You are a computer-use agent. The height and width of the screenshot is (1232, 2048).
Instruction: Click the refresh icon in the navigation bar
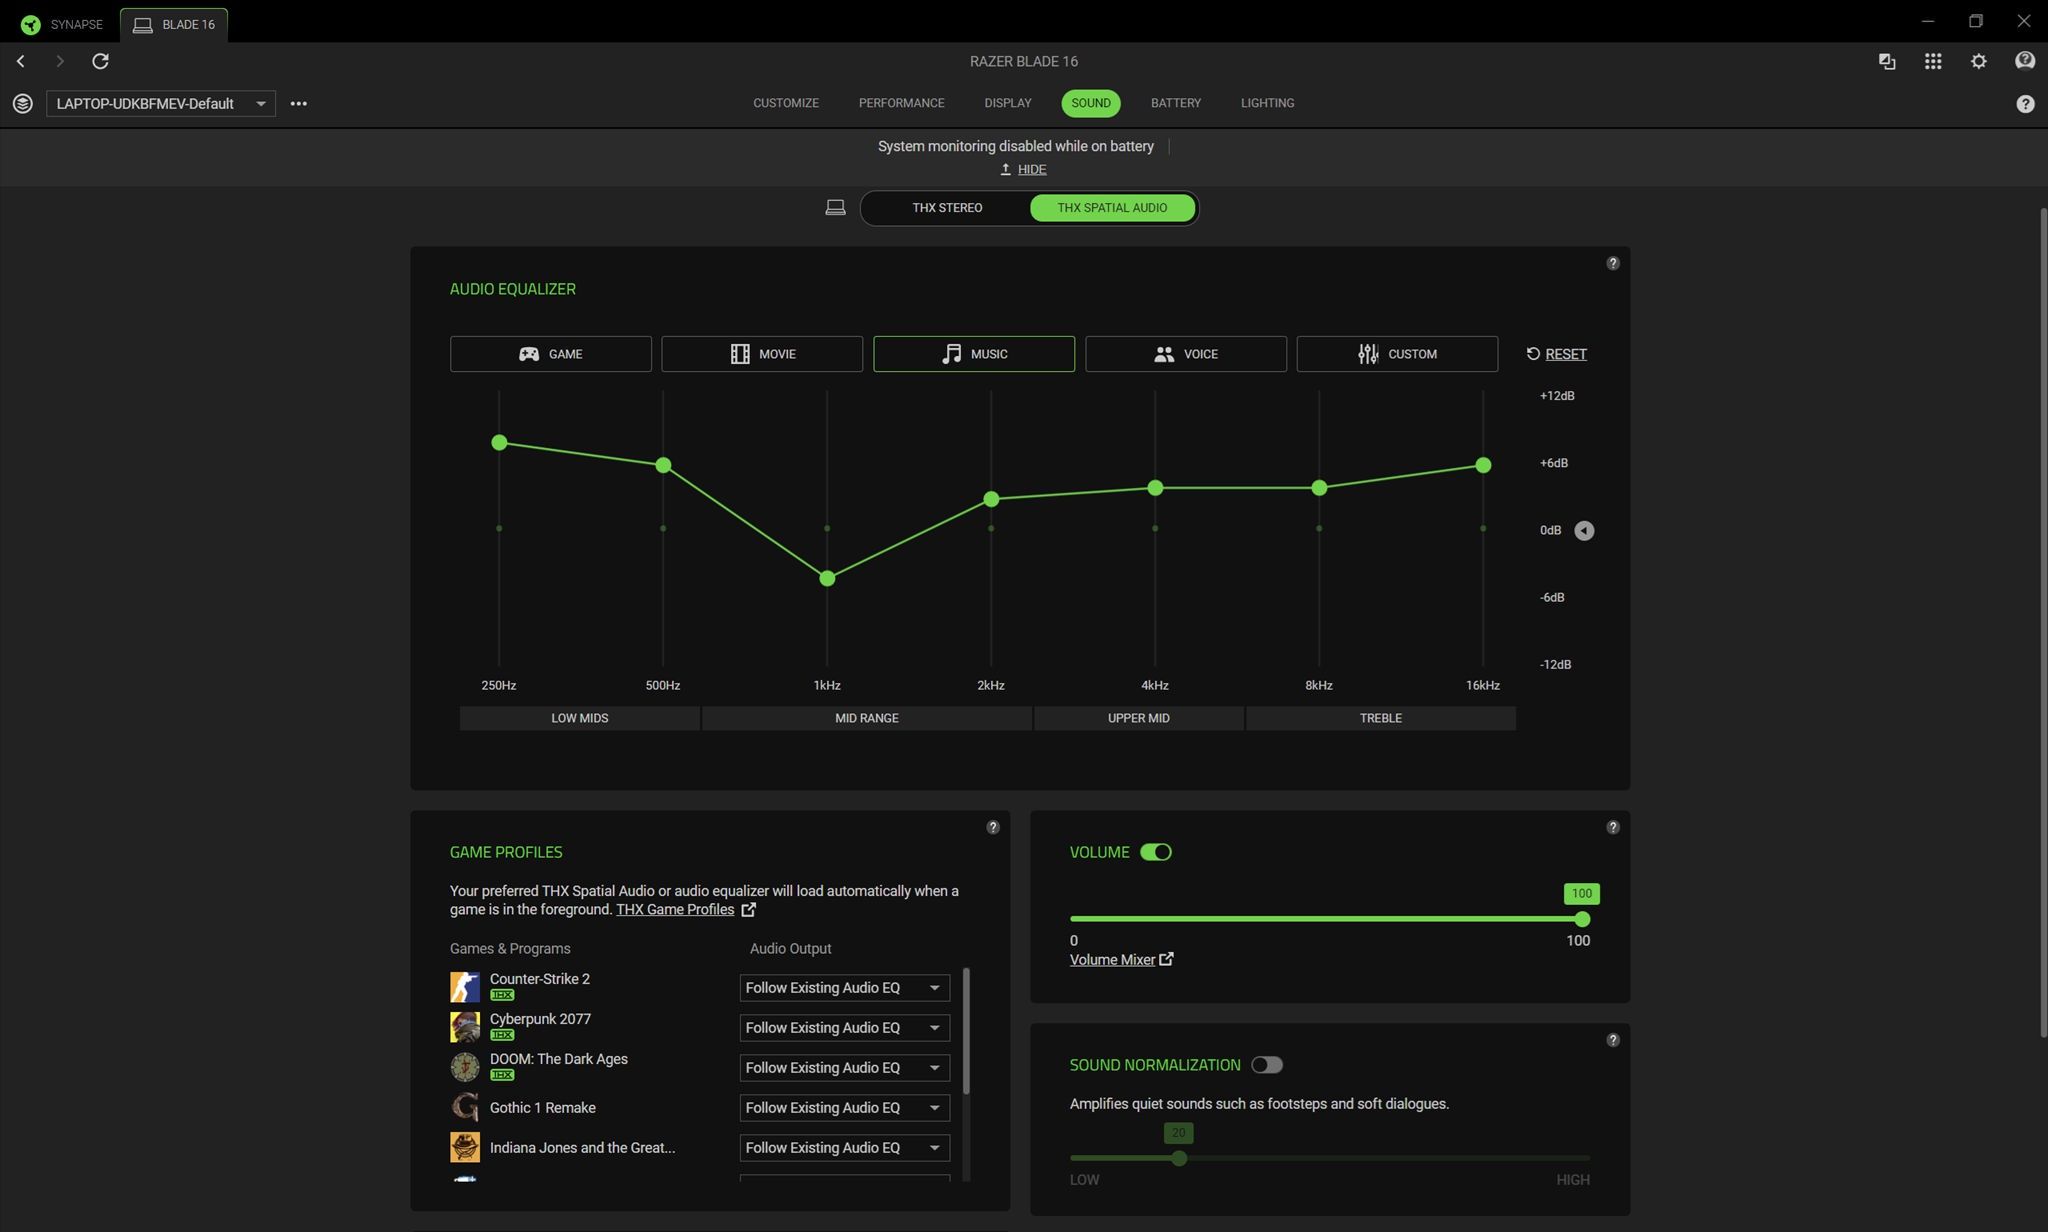[100, 61]
